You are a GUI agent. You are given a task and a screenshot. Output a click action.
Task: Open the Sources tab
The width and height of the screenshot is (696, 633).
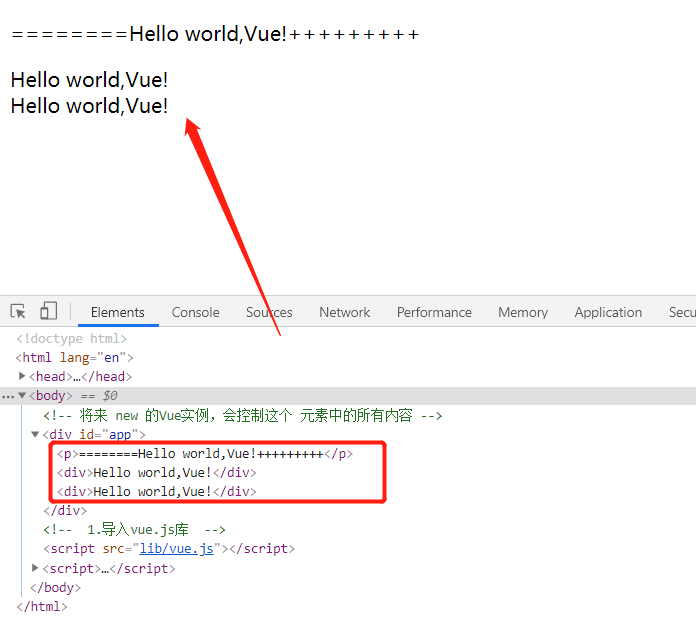(x=269, y=312)
